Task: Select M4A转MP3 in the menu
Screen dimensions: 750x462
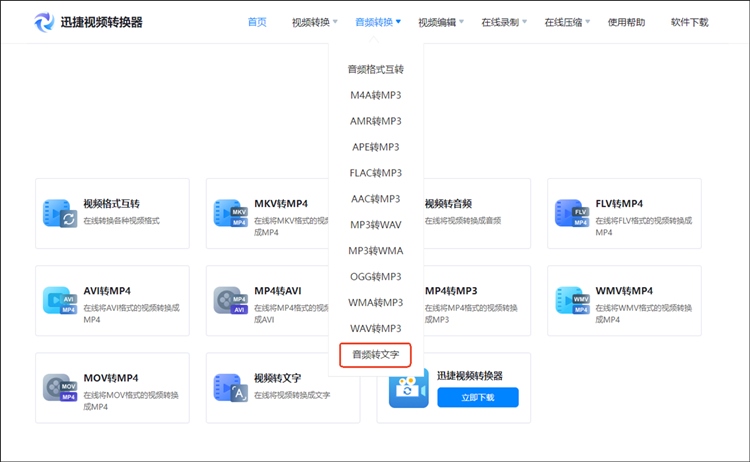Action: click(375, 95)
